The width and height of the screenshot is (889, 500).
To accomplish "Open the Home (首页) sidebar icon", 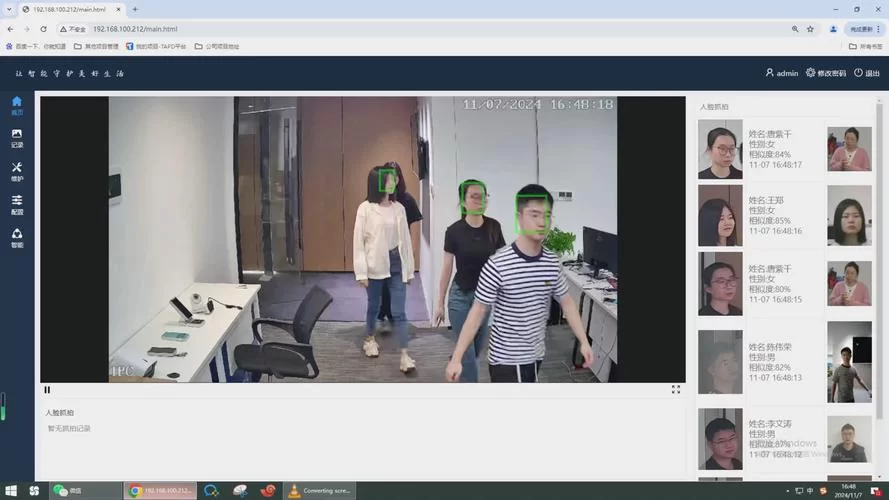I will click(17, 105).
